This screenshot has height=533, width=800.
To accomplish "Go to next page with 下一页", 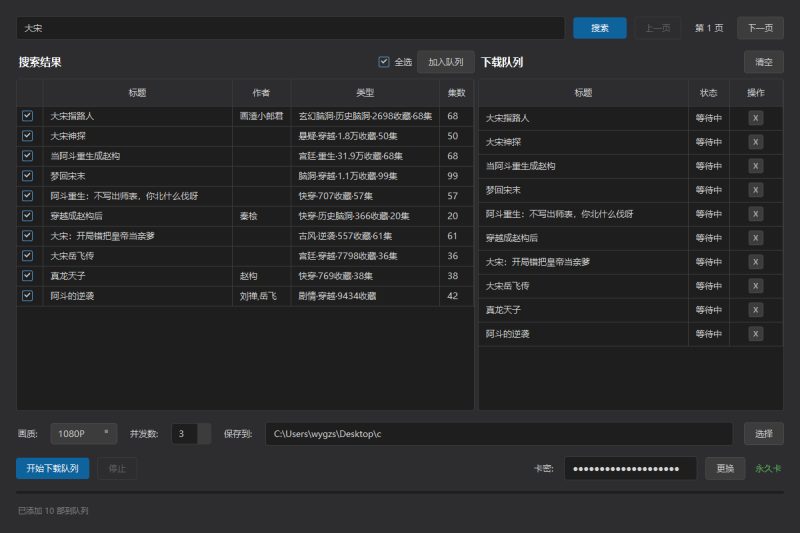I will 760,28.
